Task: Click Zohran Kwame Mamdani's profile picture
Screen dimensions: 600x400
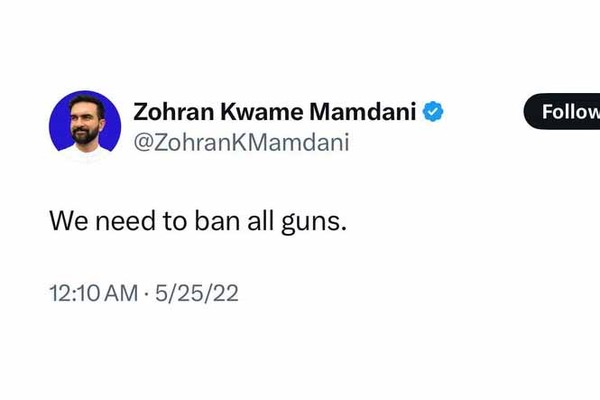Action: click(84, 126)
